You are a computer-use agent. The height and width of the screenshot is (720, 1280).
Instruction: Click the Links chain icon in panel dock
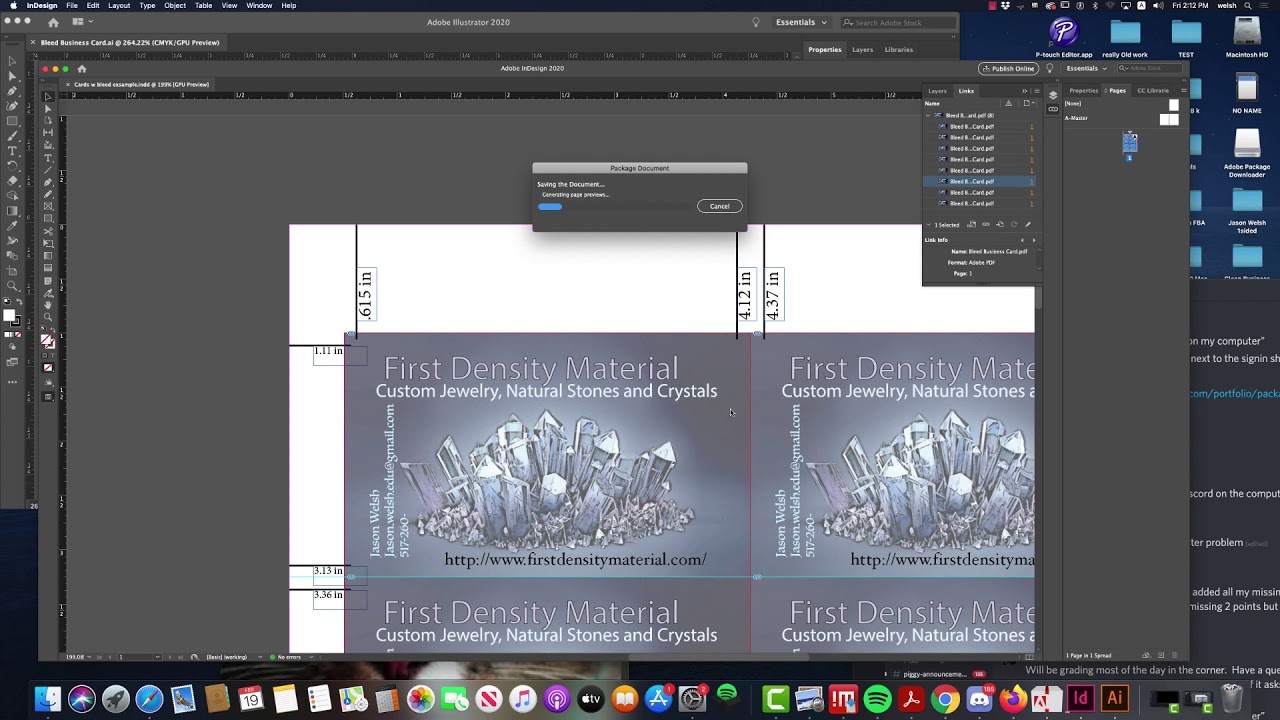coord(1053,109)
